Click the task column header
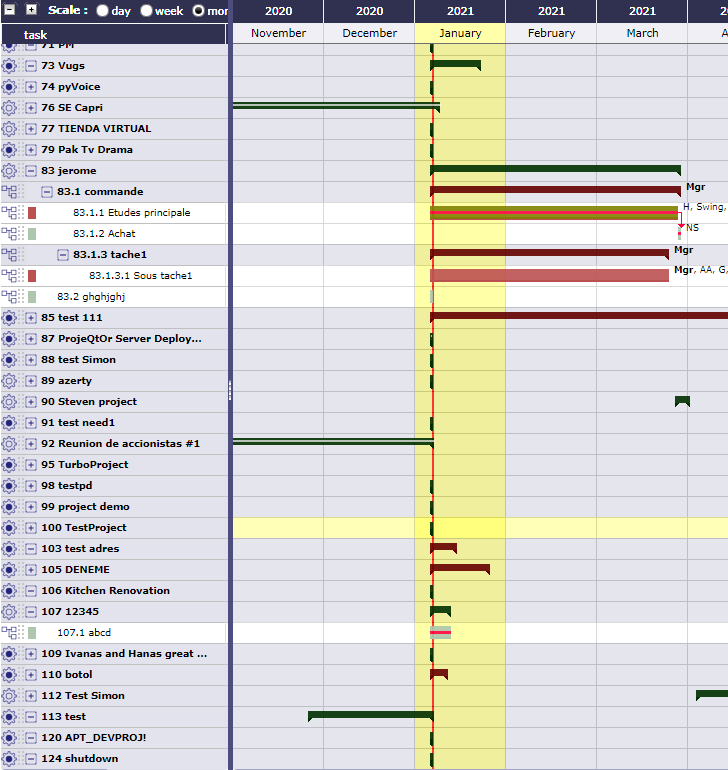The width and height of the screenshot is (728, 770). 35,35
